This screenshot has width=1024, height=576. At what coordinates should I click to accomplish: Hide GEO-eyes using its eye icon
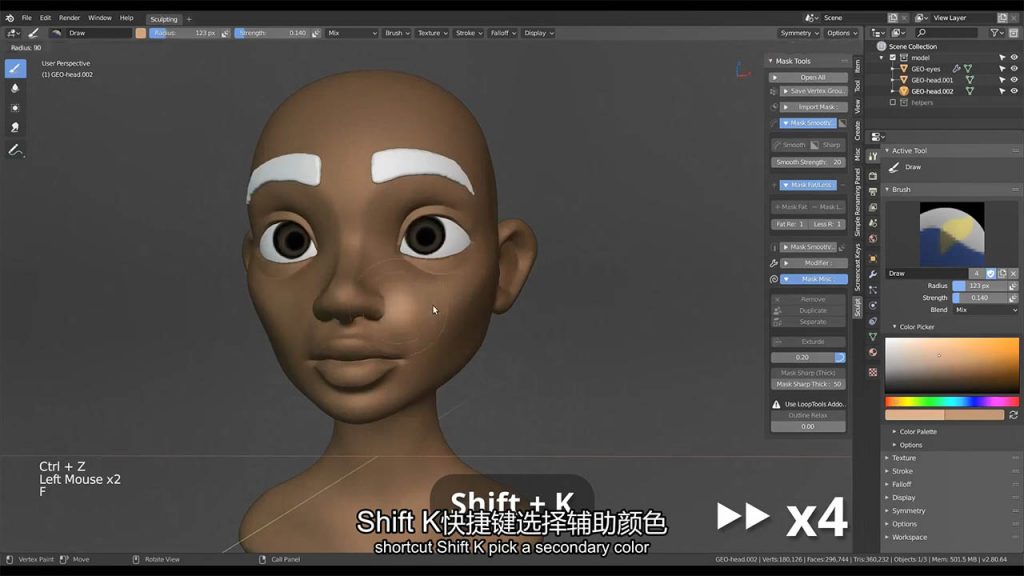coord(1014,69)
